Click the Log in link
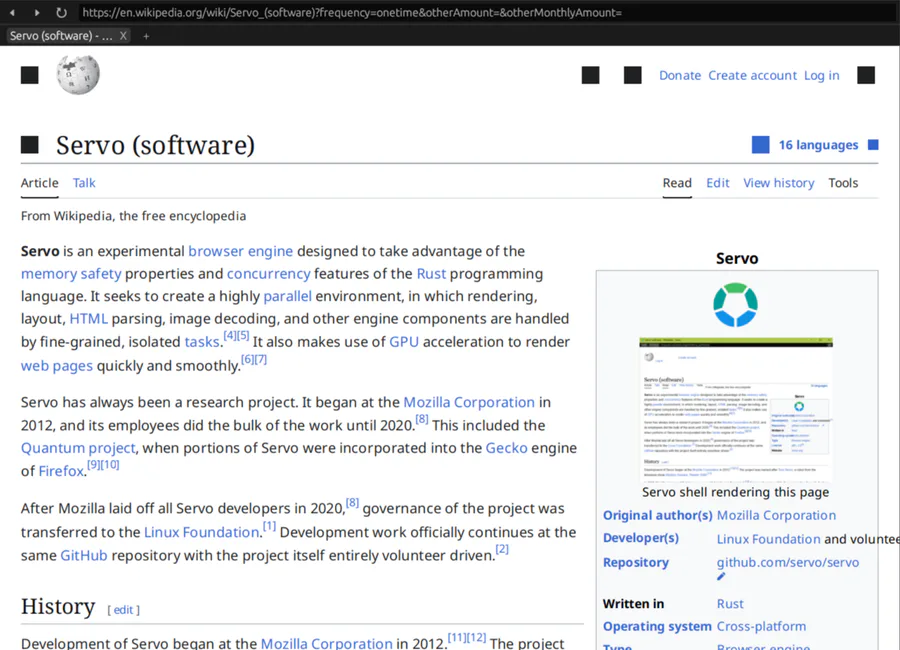This screenshot has height=650, width=900. (821, 75)
